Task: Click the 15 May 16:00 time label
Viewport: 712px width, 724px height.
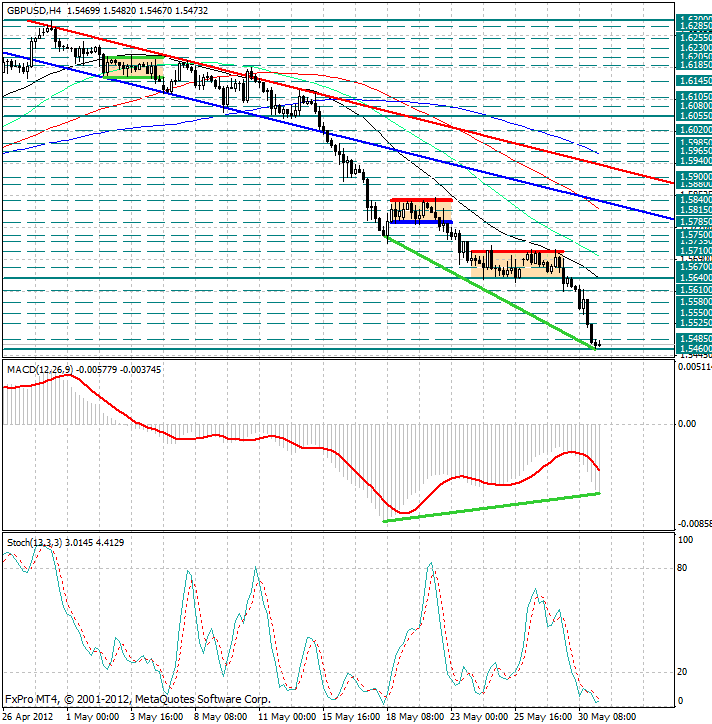Action: [x=351, y=717]
